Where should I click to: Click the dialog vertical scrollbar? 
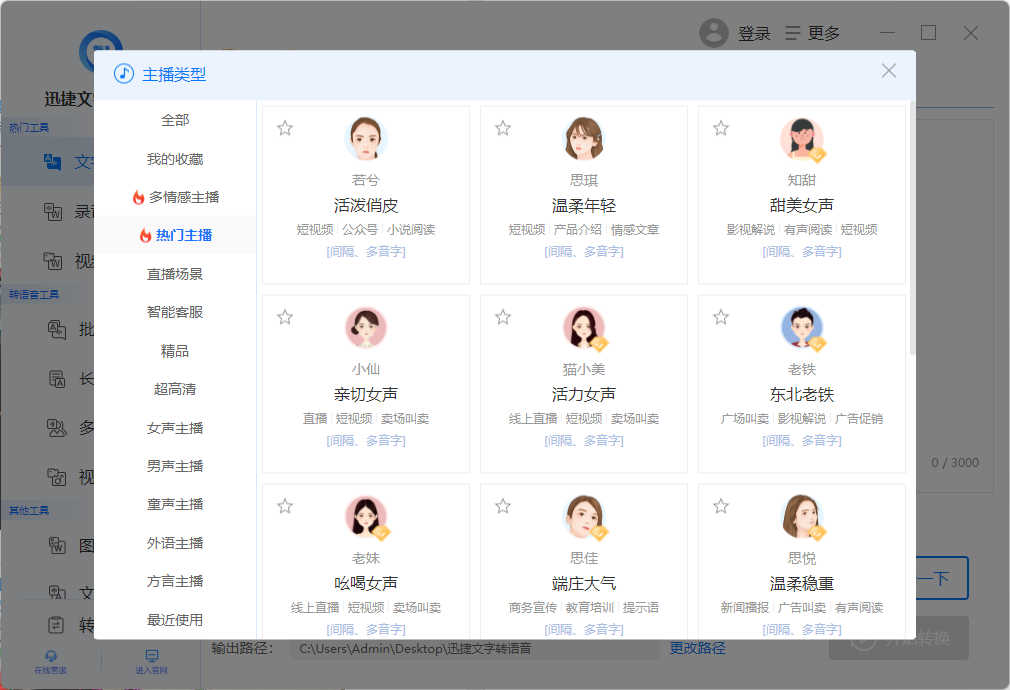click(911, 228)
